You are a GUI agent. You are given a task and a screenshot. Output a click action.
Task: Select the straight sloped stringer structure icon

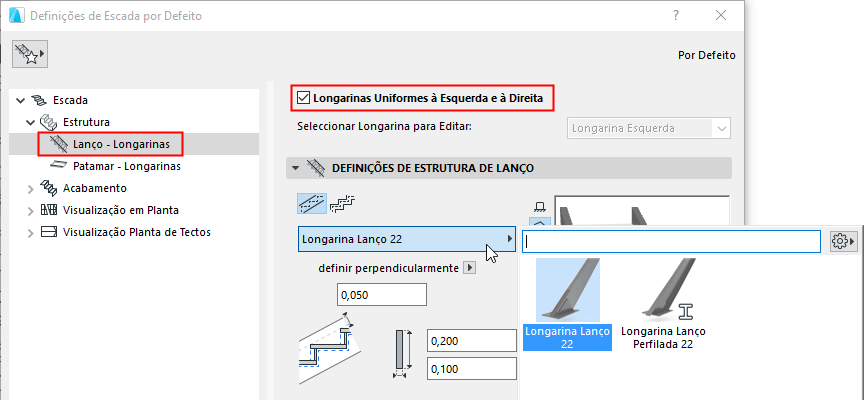pyautogui.click(x=312, y=204)
